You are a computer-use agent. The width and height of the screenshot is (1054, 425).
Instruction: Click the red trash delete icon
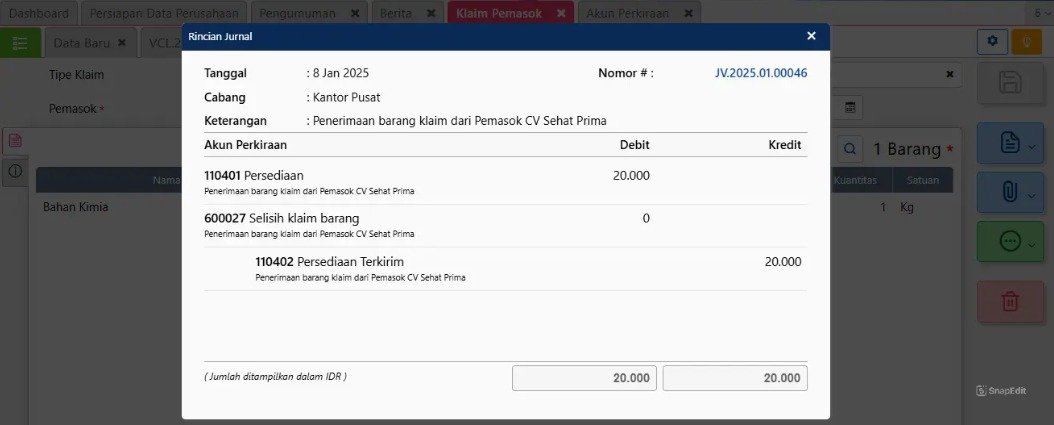[x=1010, y=301]
